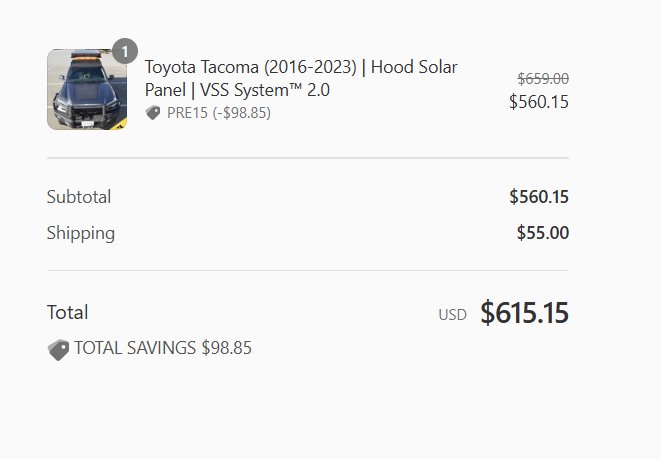This screenshot has width=661, height=459.
Task: Click the USD currency indicator
Action: [x=452, y=315]
